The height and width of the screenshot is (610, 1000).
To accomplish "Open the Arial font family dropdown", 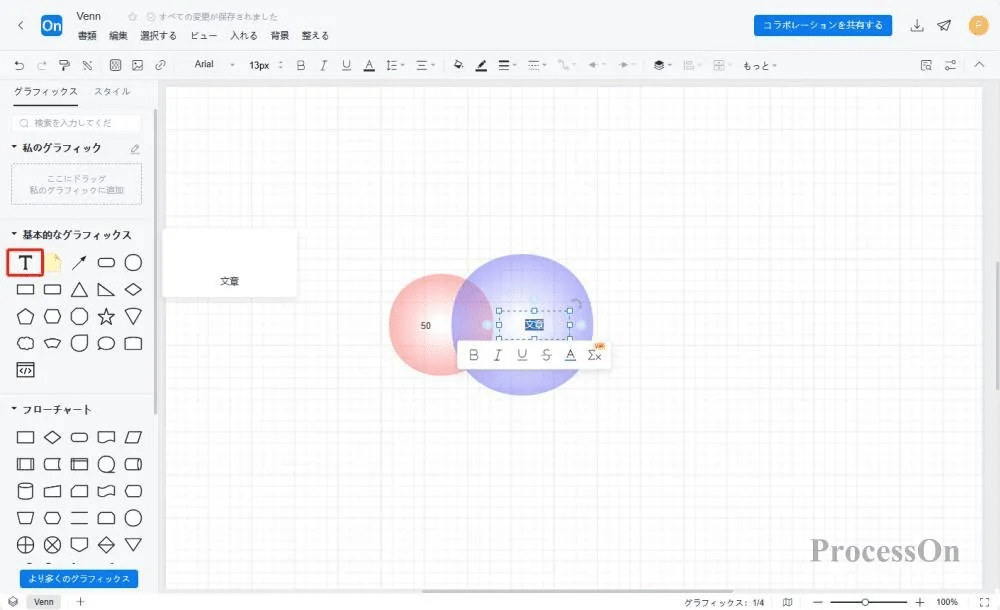I will click(210, 64).
